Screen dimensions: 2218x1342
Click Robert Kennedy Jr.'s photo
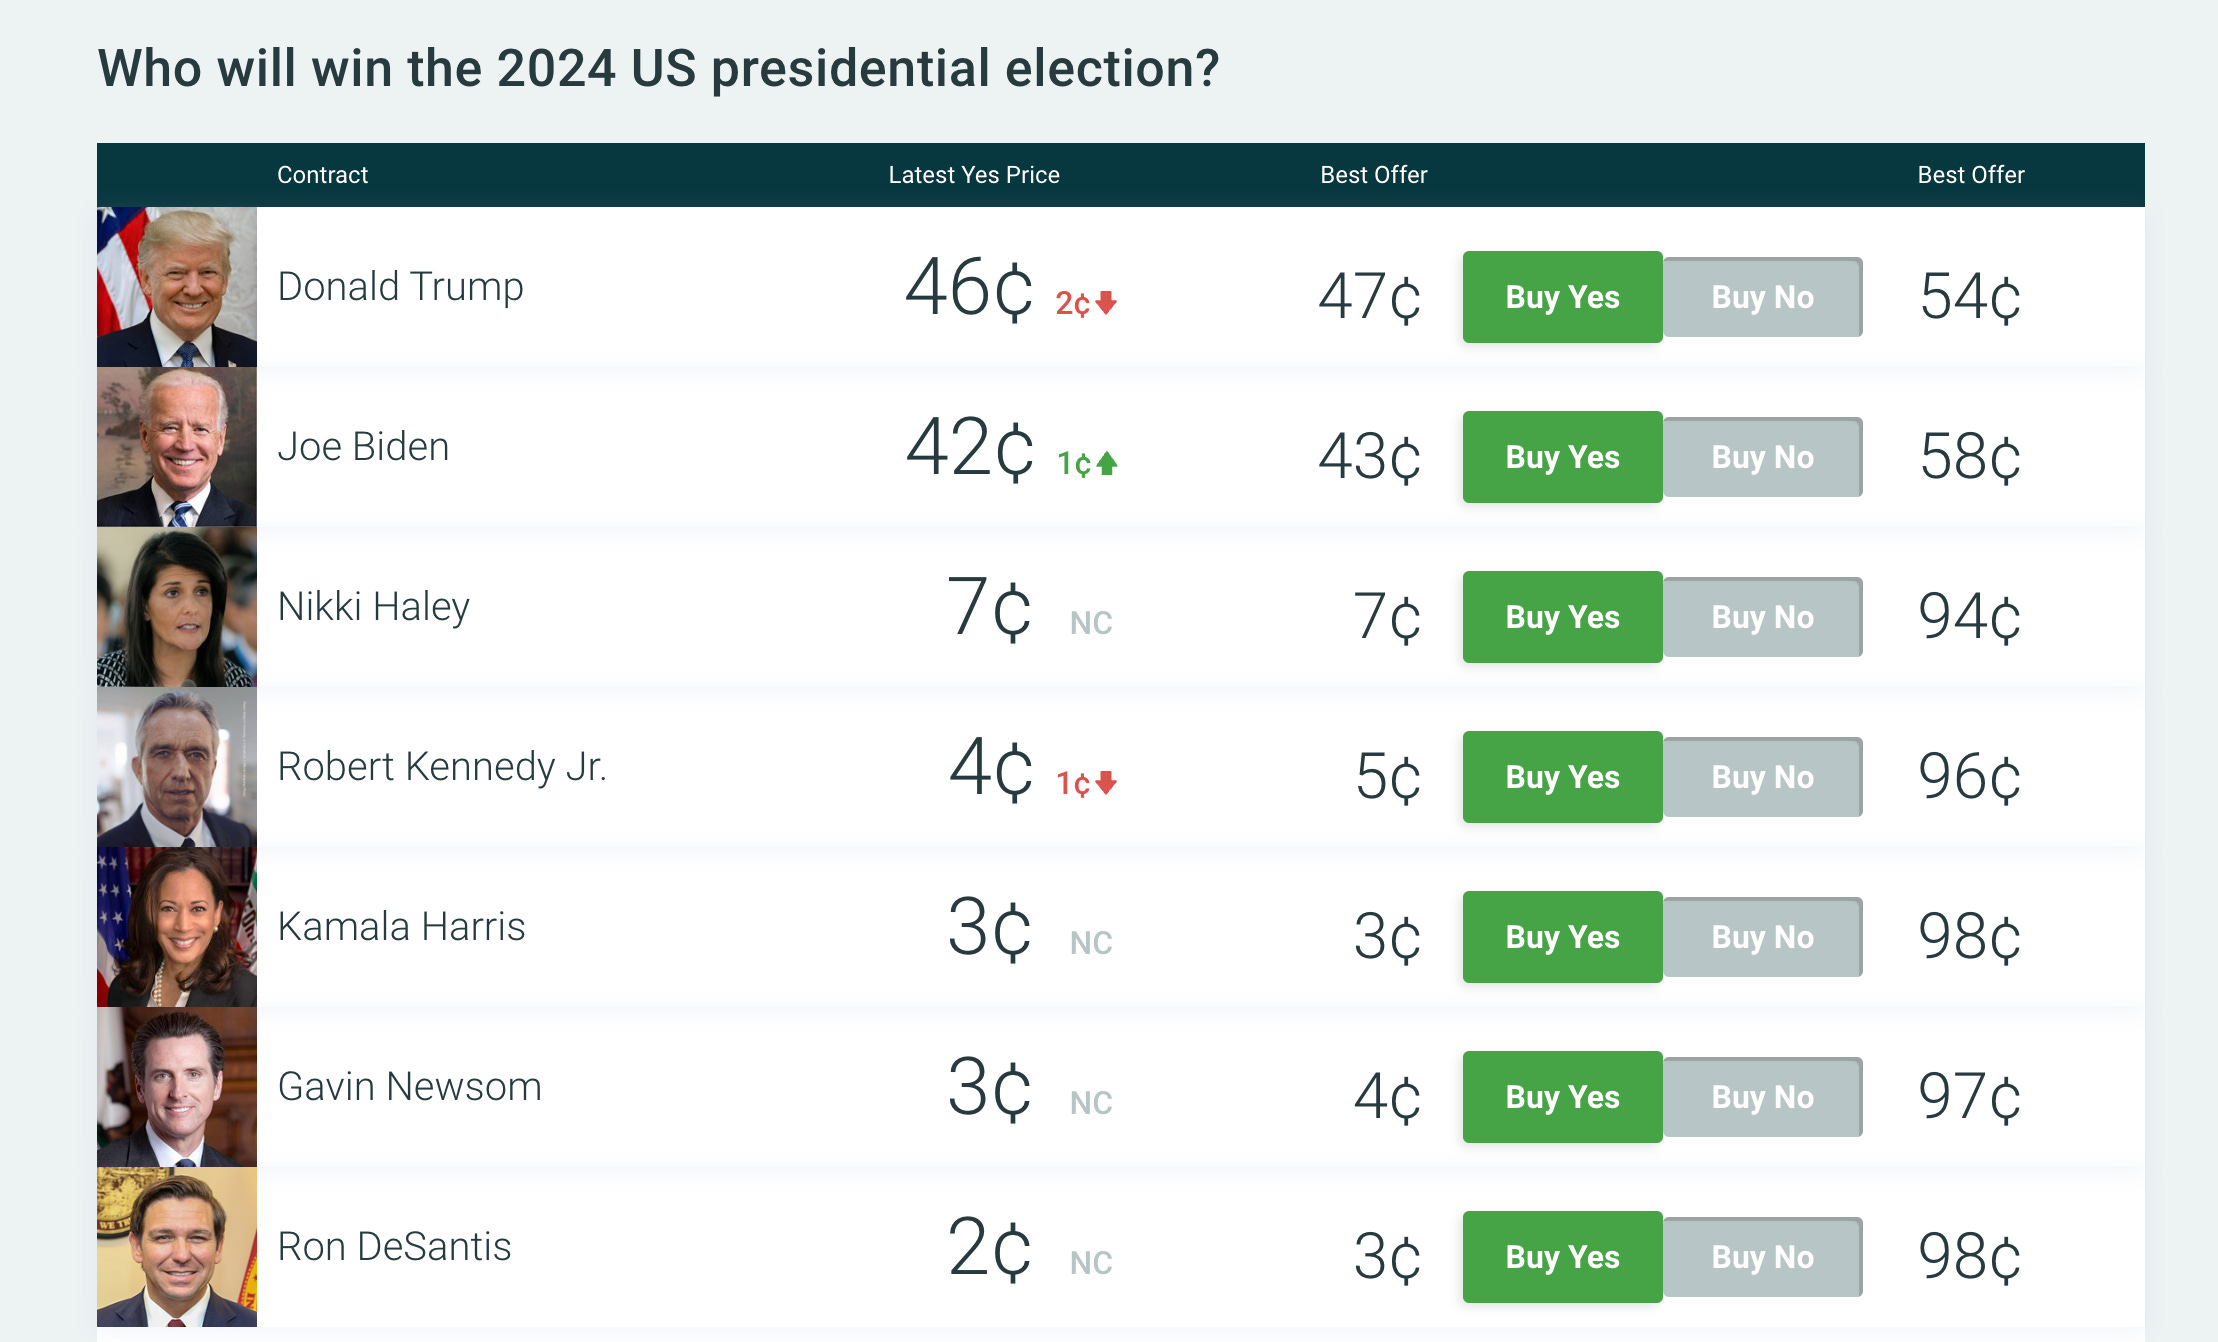(177, 767)
